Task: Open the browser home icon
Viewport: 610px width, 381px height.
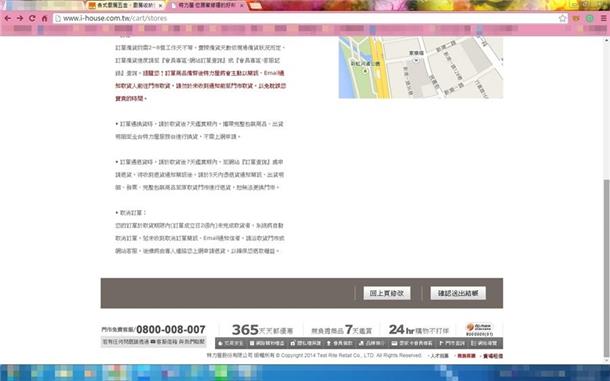Action: (x=44, y=18)
